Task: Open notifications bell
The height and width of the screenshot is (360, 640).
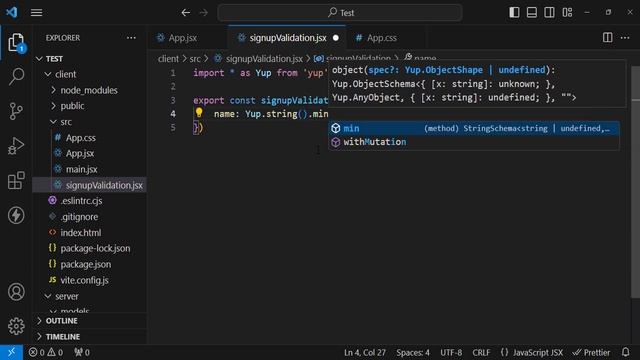Action: [625, 352]
